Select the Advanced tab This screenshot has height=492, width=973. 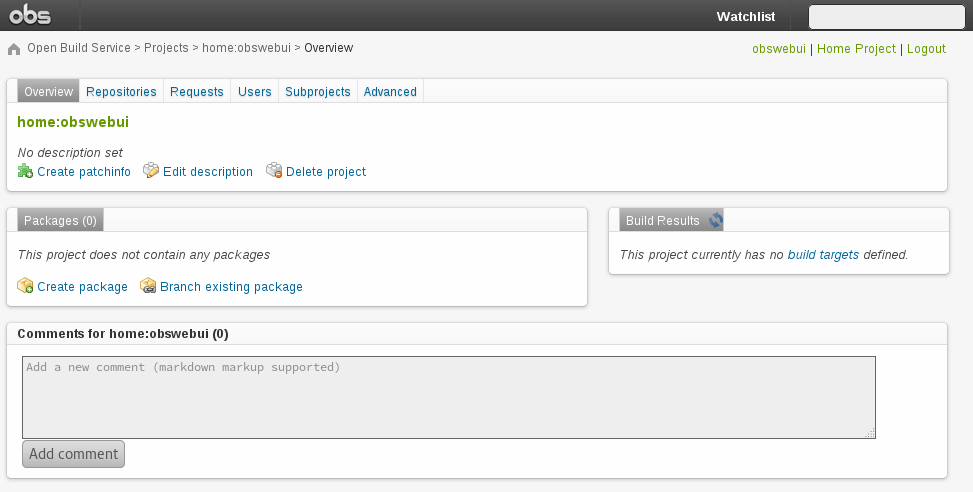[390, 91]
